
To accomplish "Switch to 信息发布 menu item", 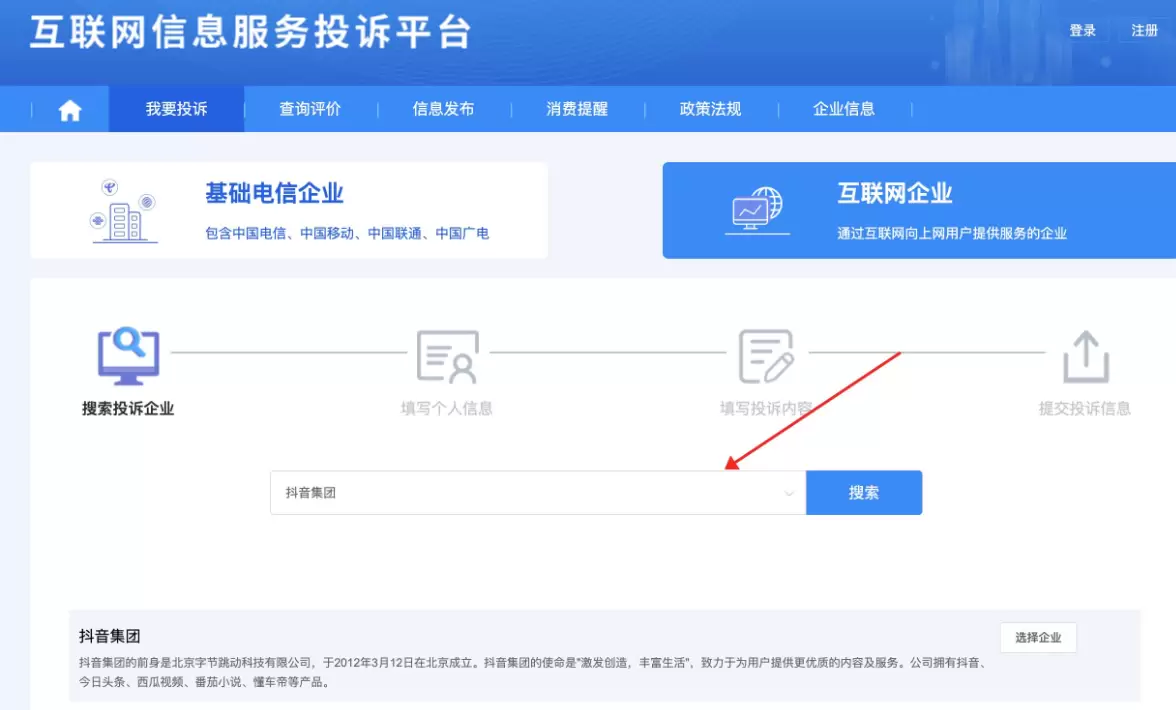I will [443, 109].
